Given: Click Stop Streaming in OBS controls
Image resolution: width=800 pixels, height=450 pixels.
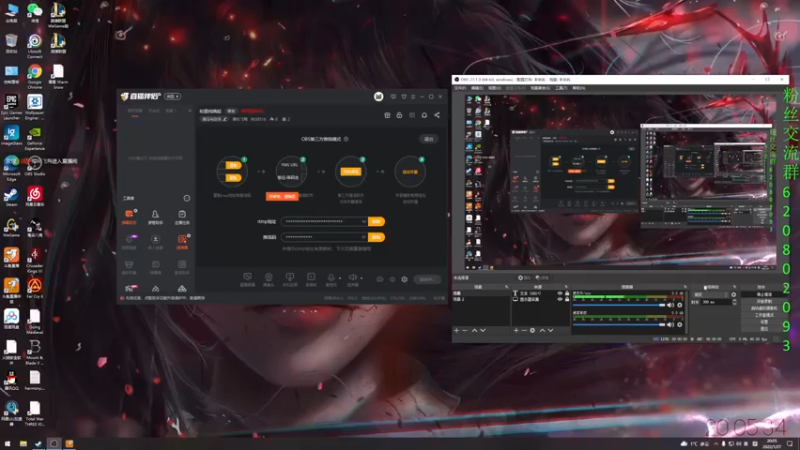Looking at the screenshot, I should pos(764,294).
